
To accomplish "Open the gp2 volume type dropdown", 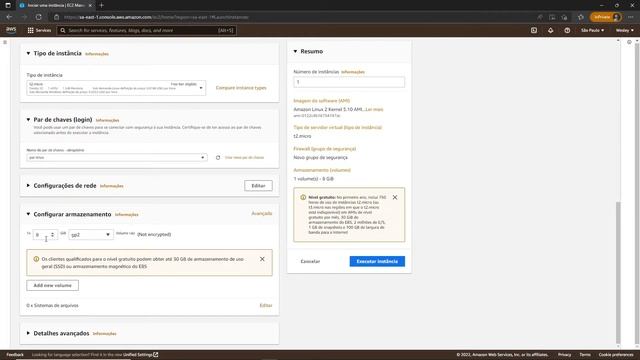I will coord(91,235).
